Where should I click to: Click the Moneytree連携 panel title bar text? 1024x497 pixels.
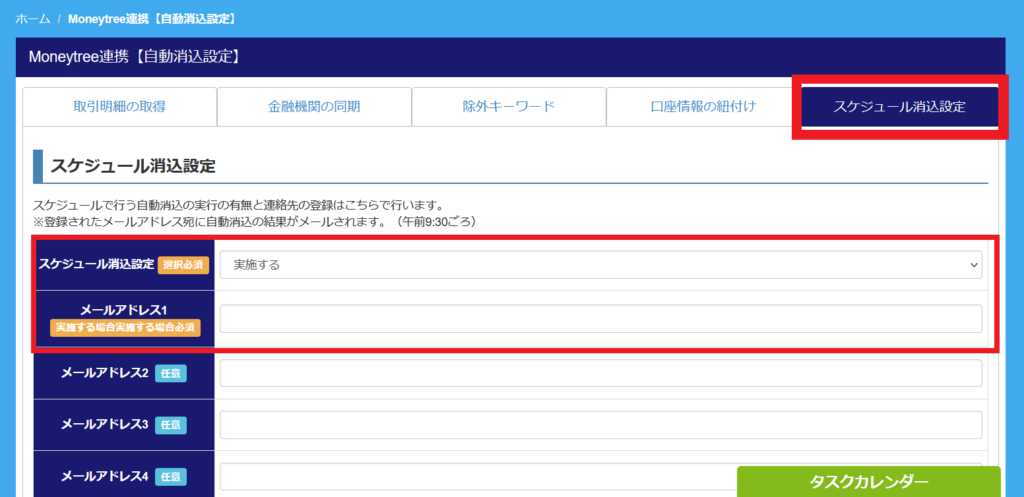pyautogui.click(x=135, y=57)
